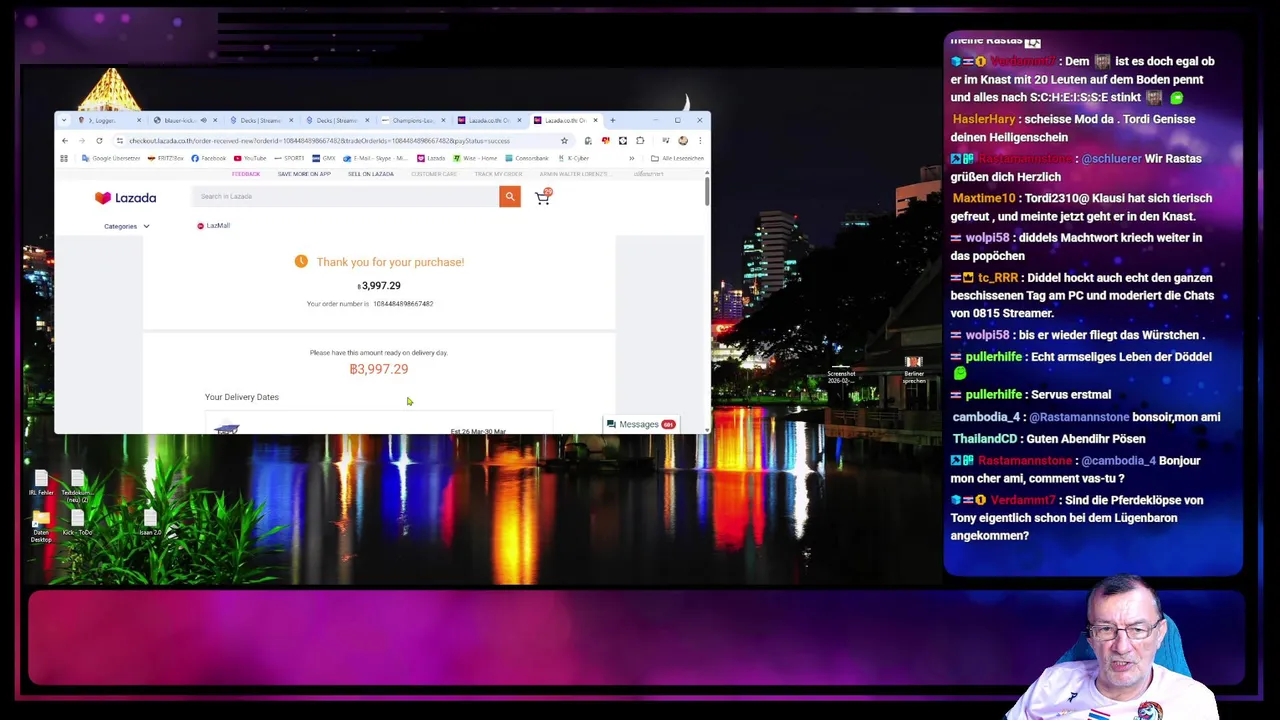Switch to the Champions-League browser tab
The height and width of the screenshot is (720, 1280).
tap(412, 120)
